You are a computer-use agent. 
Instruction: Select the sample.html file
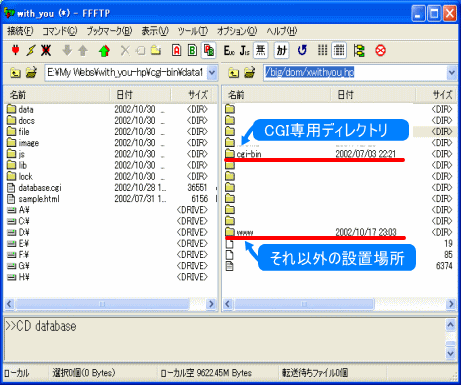(x=33, y=199)
